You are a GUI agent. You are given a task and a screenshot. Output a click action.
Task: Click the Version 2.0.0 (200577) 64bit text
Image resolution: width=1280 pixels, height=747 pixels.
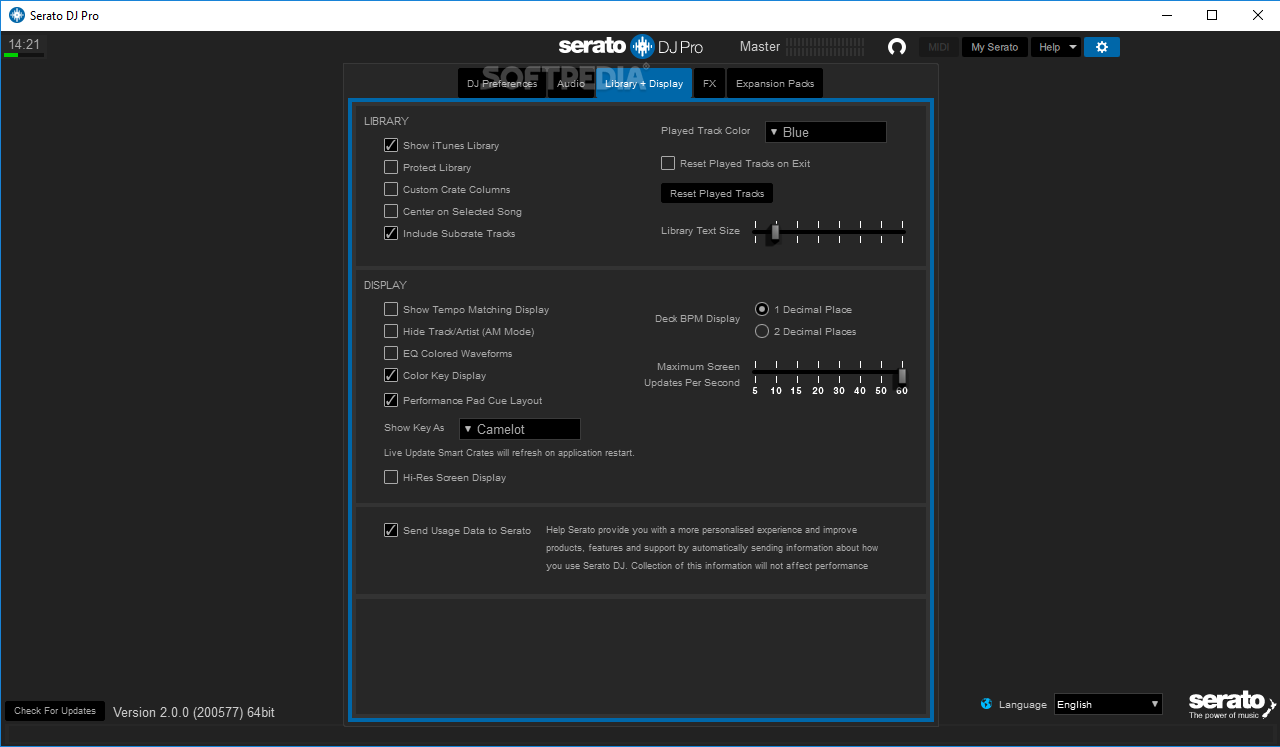click(194, 712)
